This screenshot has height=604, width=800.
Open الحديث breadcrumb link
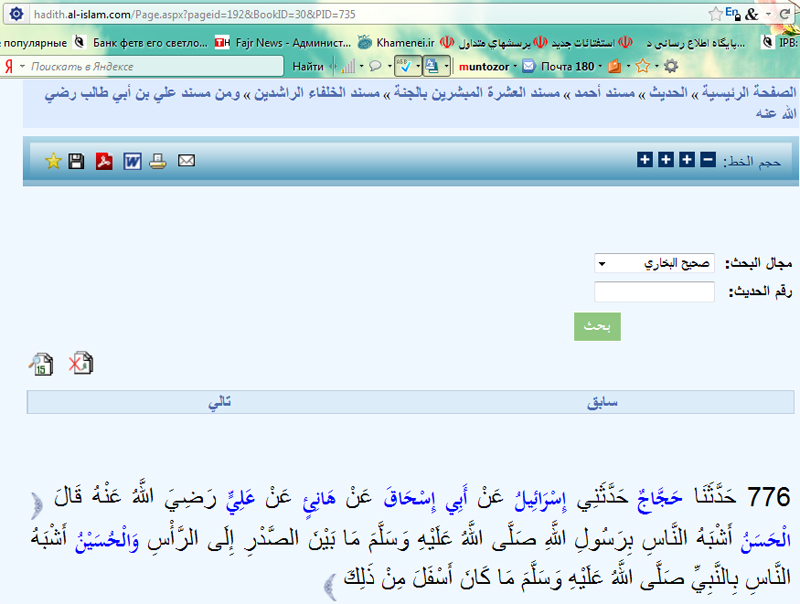point(668,93)
